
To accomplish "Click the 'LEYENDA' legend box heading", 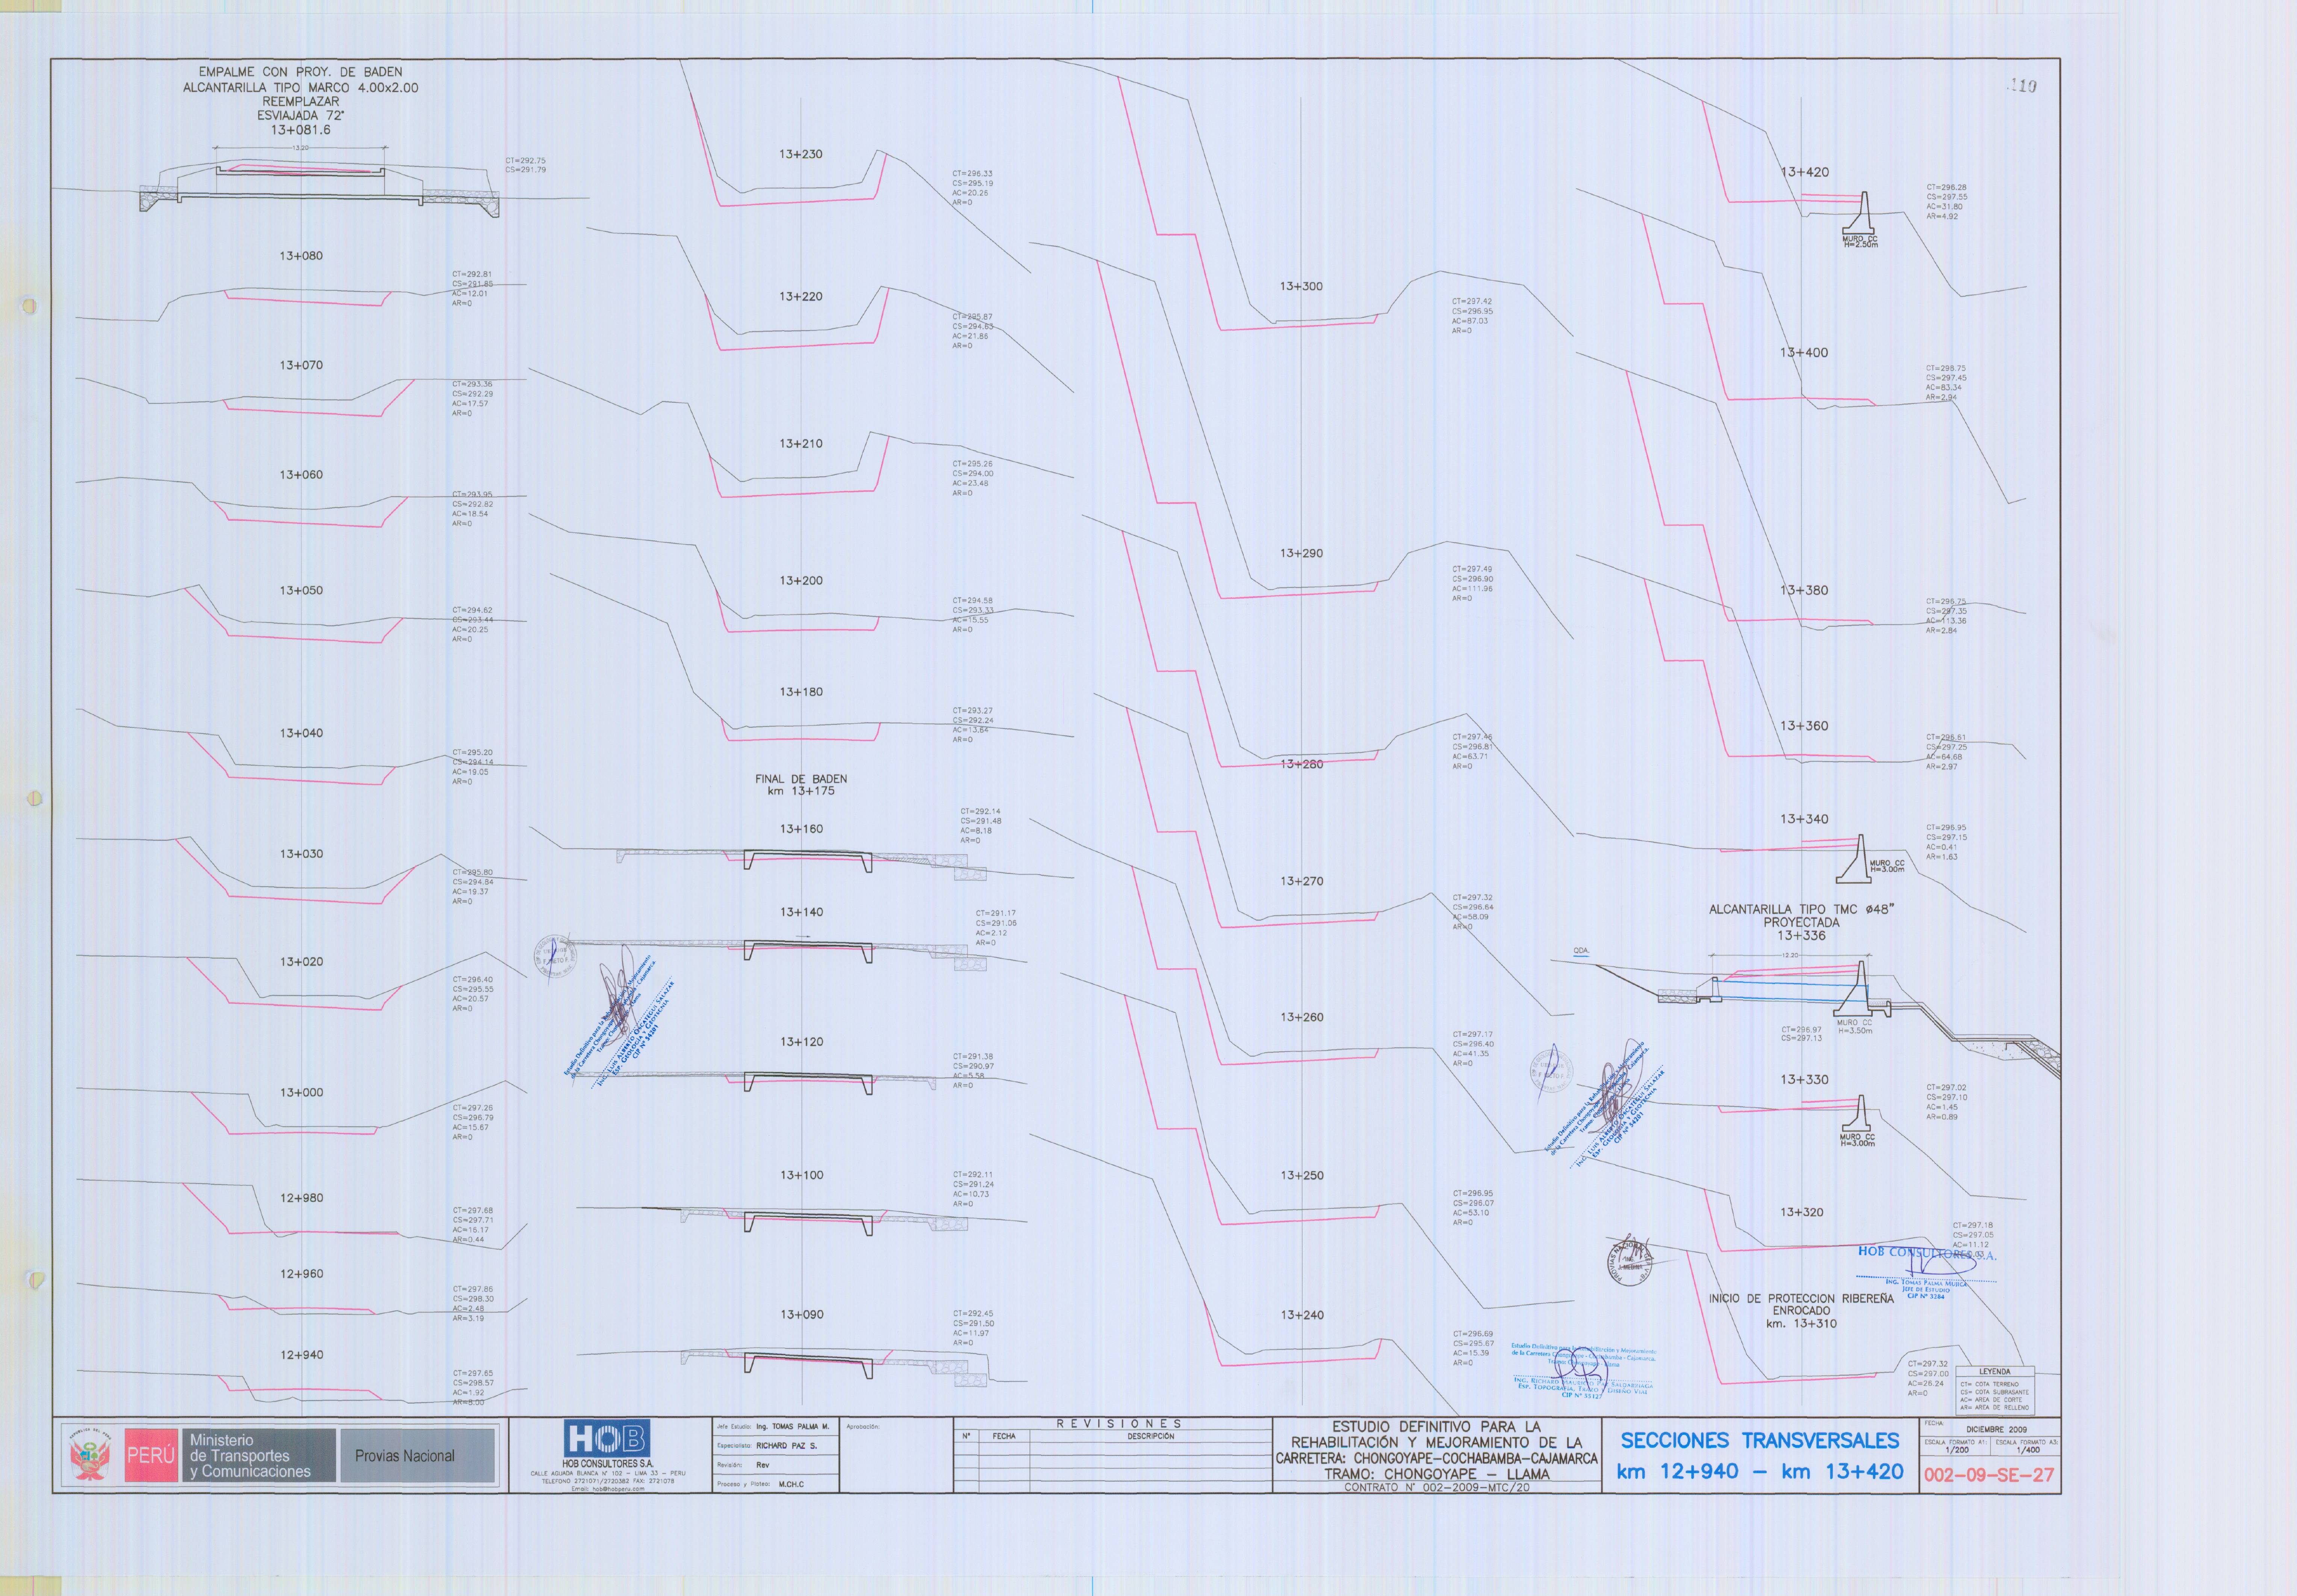I will pyautogui.click(x=1994, y=1372).
